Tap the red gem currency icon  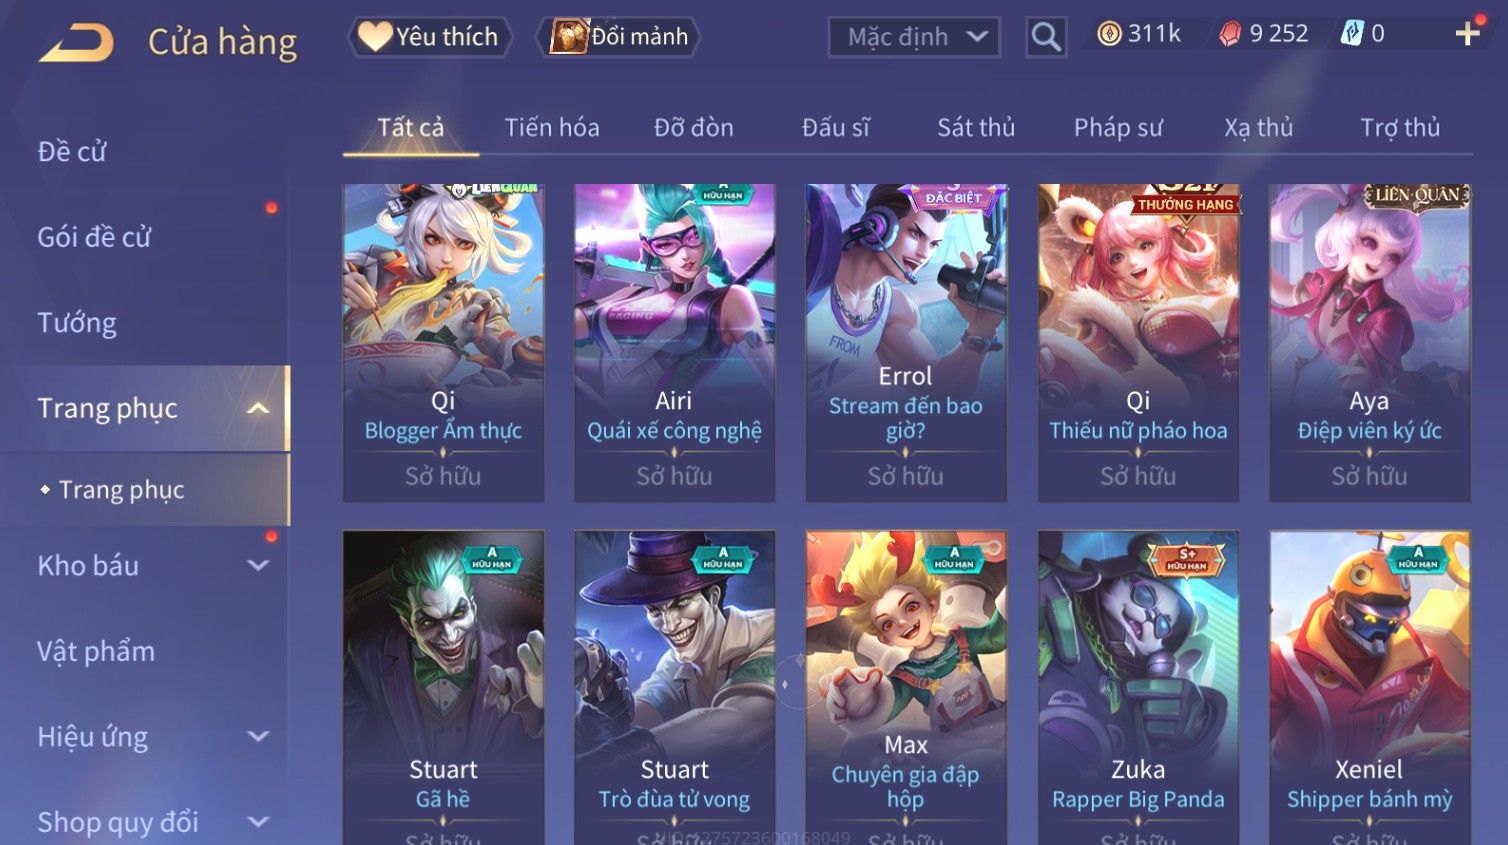click(x=1230, y=34)
